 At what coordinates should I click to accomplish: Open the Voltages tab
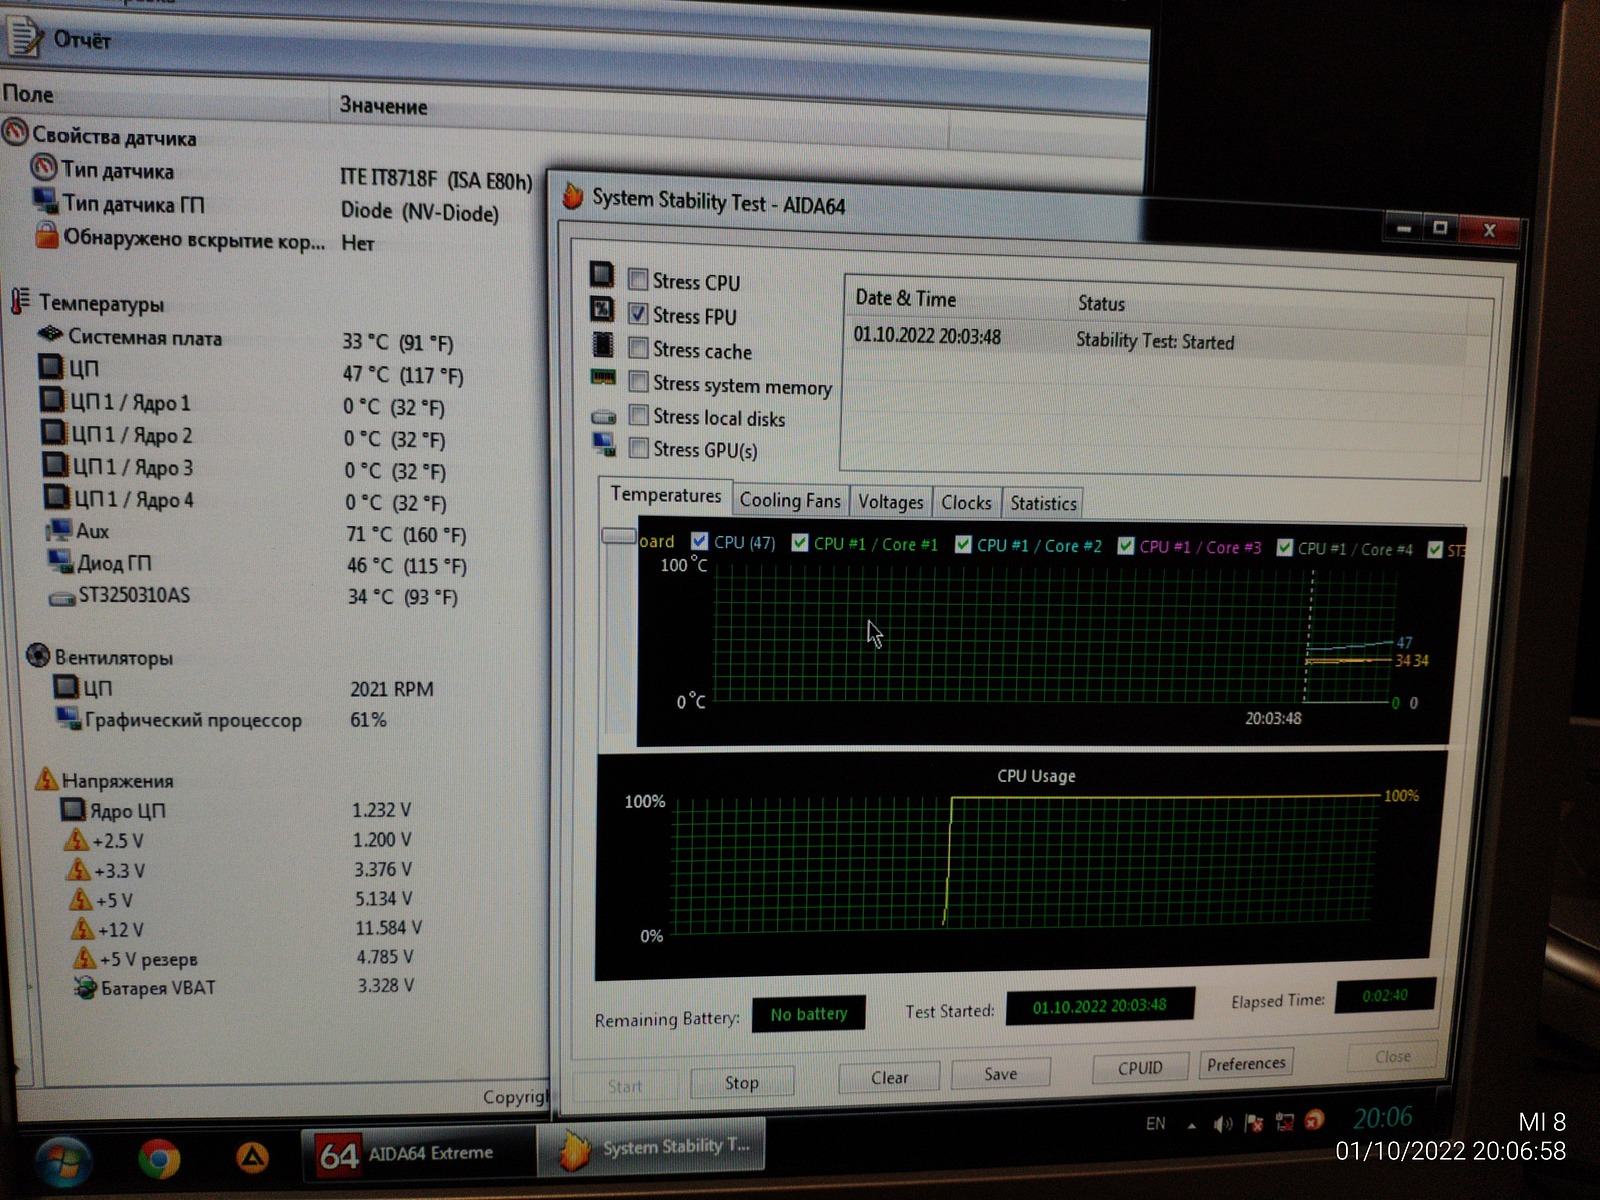point(891,502)
